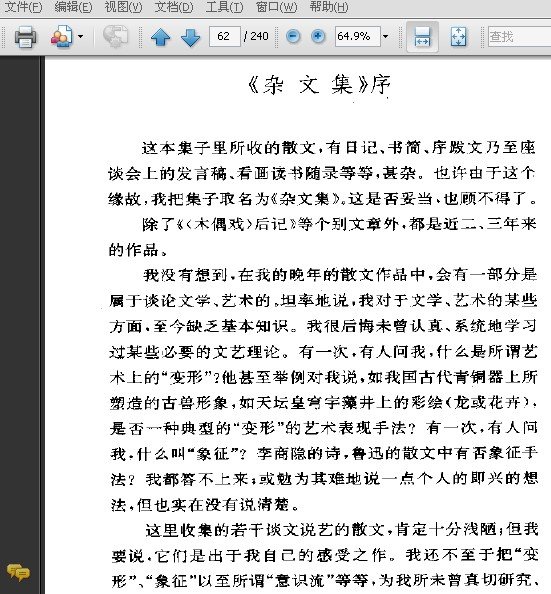Open the 文档(D) menu
Viewport: 551px width, 594px height.
click(x=174, y=7)
